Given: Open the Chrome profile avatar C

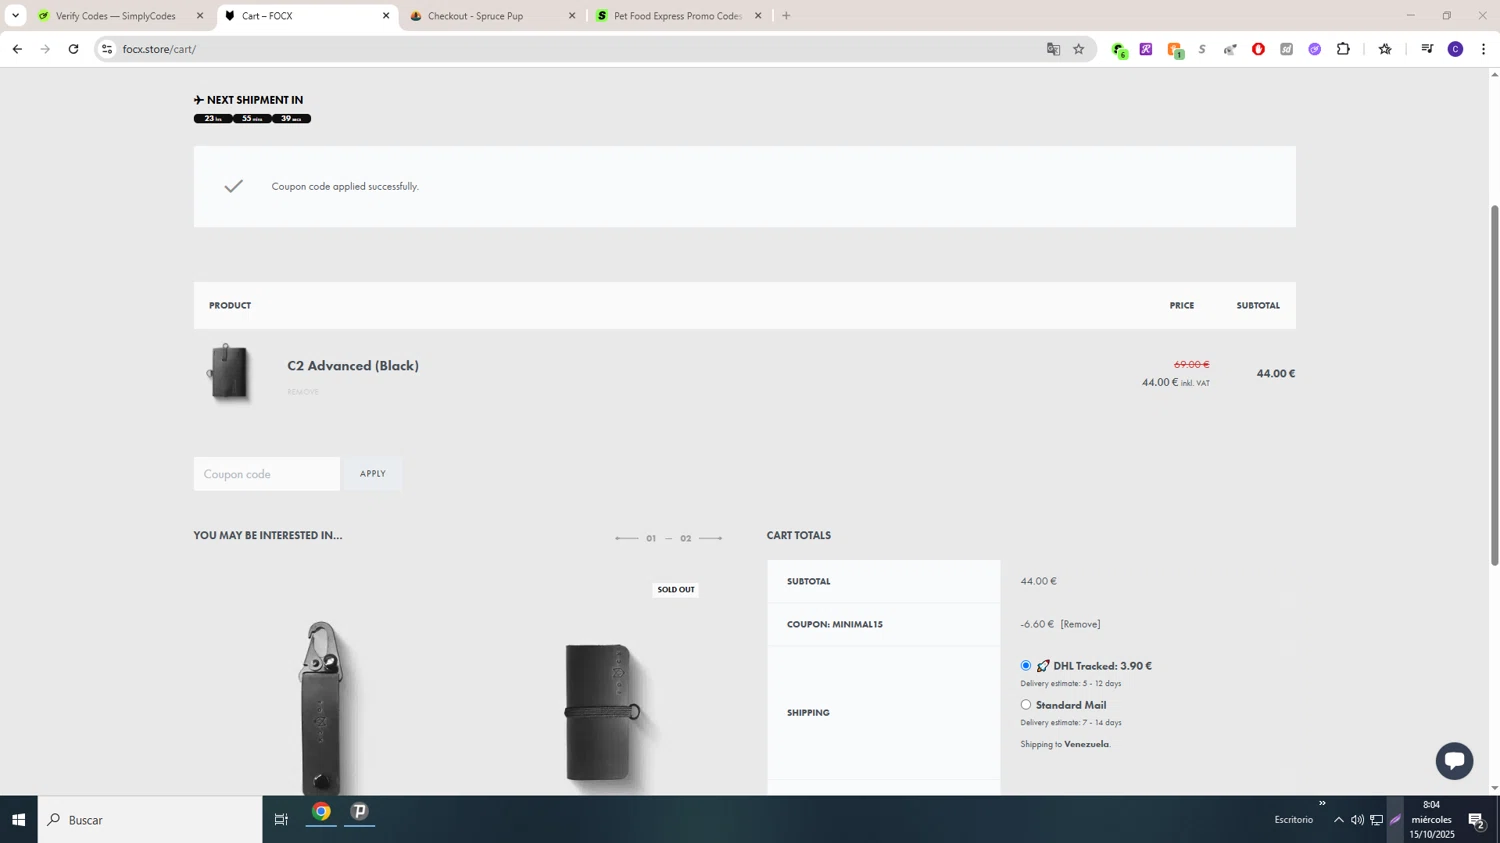Looking at the screenshot, I should (x=1456, y=49).
